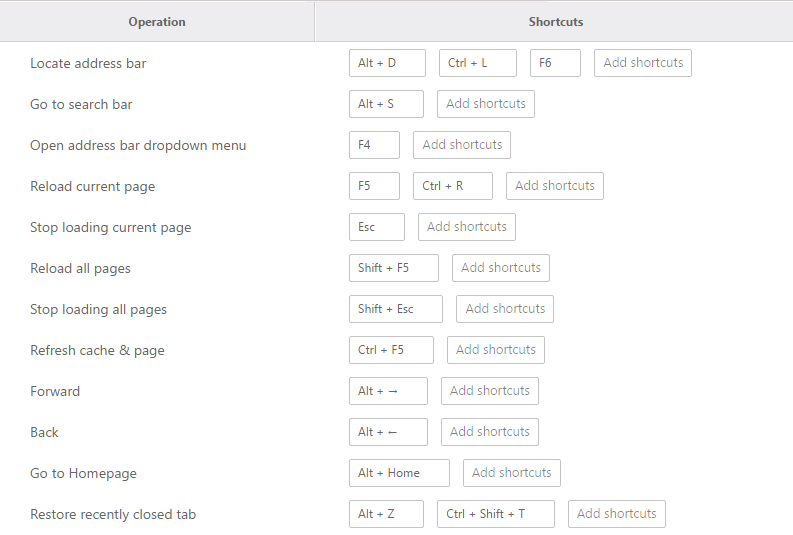Image resolution: width=793 pixels, height=535 pixels.
Task: Click the Shift + Esc shortcut box
Action: pyautogui.click(x=395, y=309)
